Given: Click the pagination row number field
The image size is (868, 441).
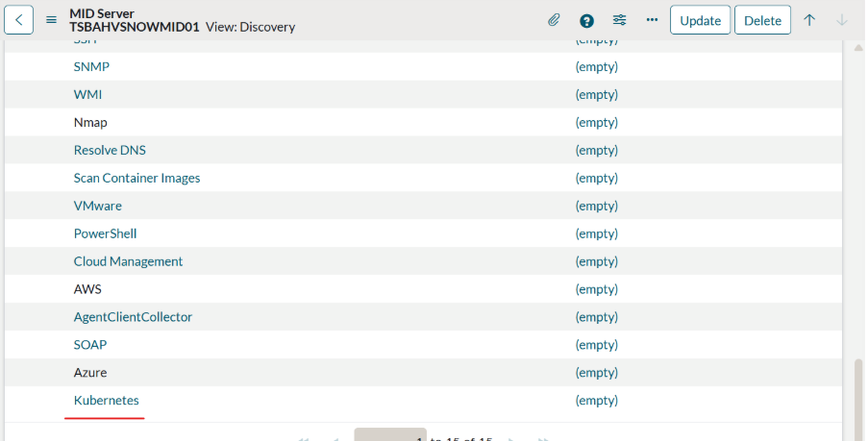Looking at the screenshot, I should [390, 435].
